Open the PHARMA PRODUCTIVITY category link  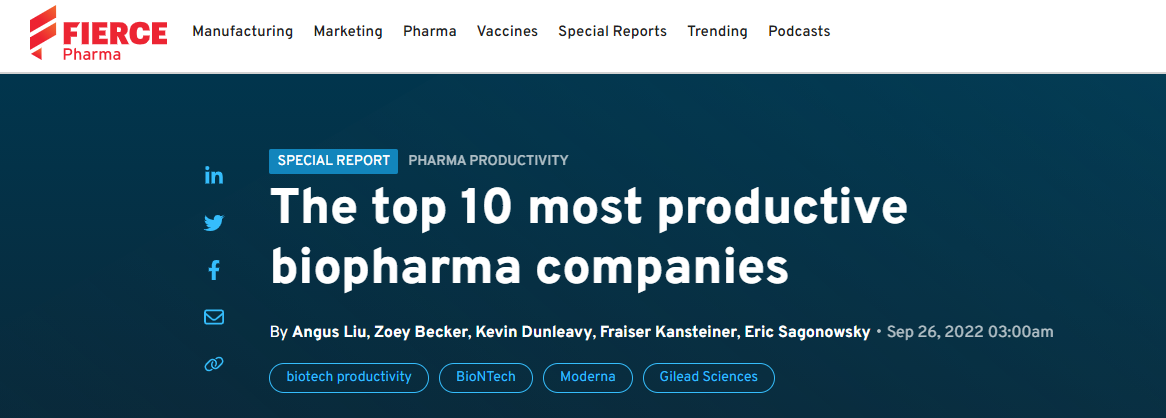[488, 161]
